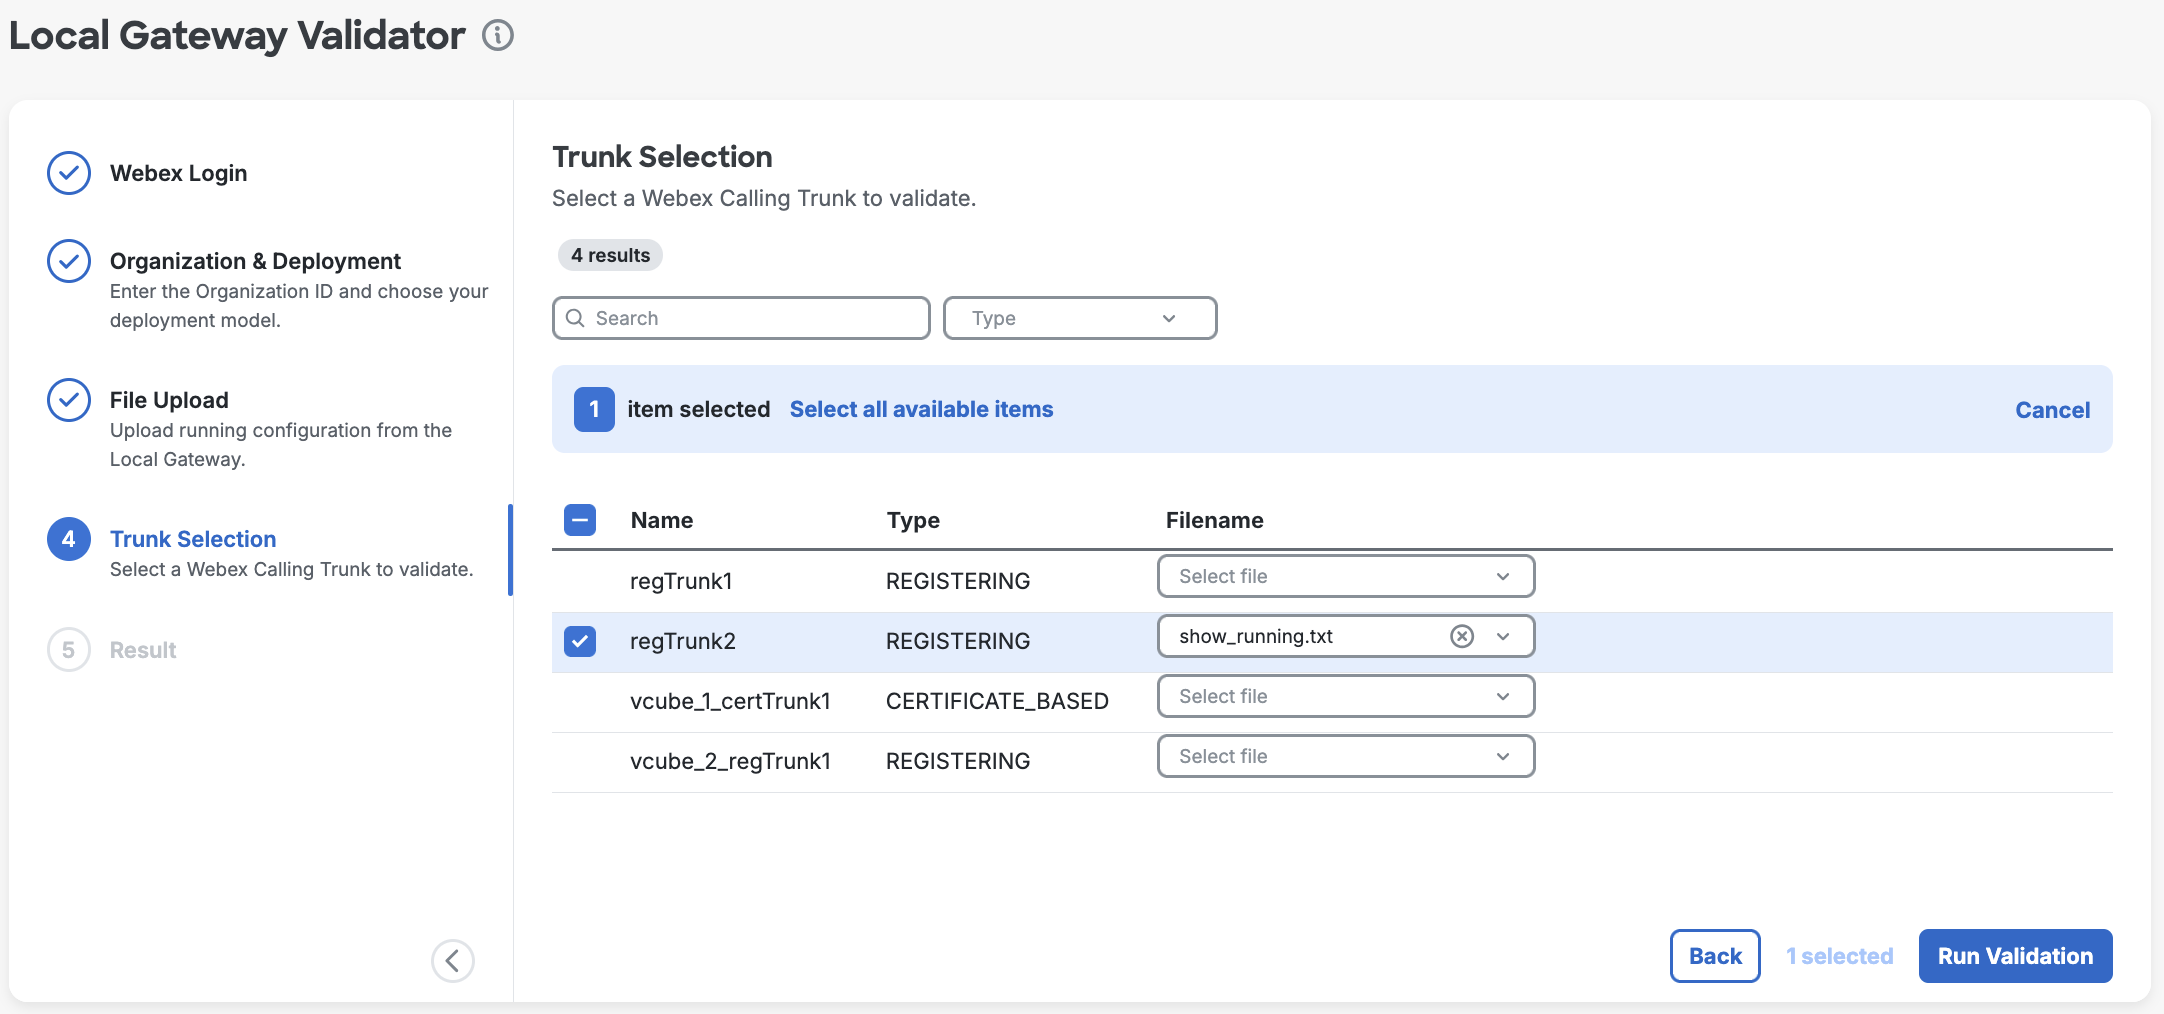Click the File Upload step checkmark icon

[69, 400]
